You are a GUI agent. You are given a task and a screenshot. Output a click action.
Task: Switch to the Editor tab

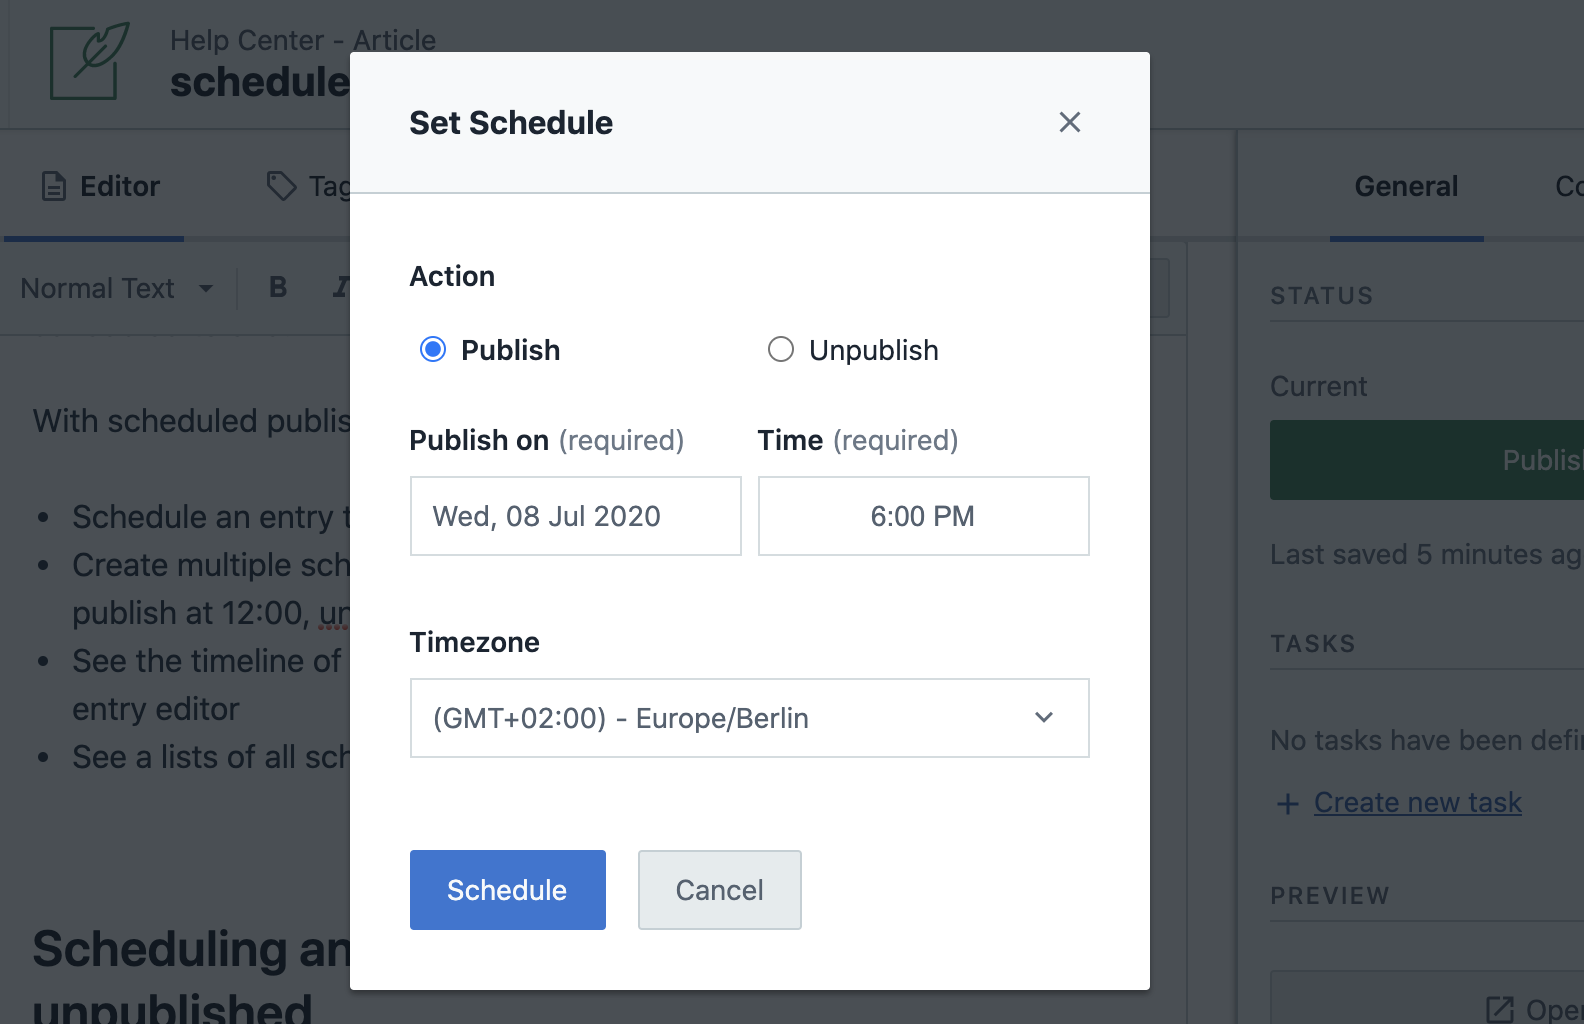[x=119, y=187]
